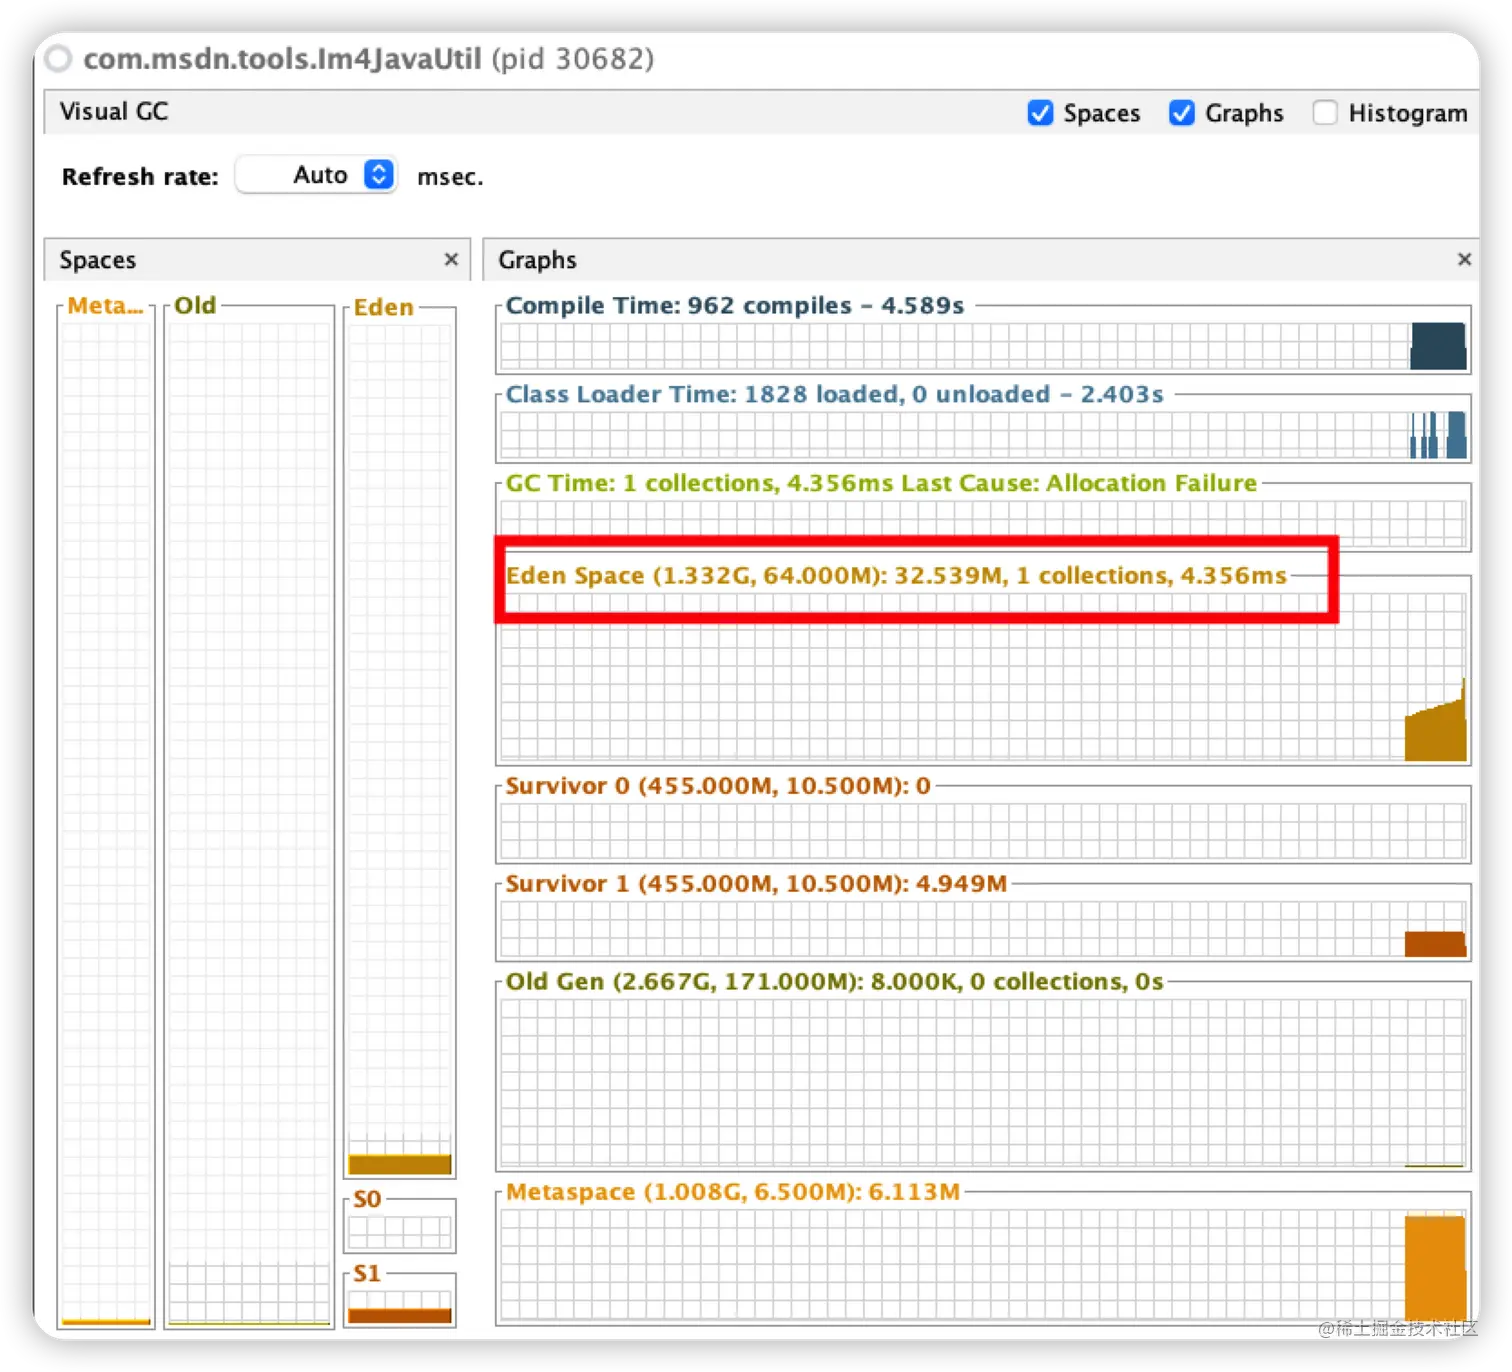Click the 'Refresh rate:' label
The width and height of the screenshot is (1512, 1372).
click(140, 177)
